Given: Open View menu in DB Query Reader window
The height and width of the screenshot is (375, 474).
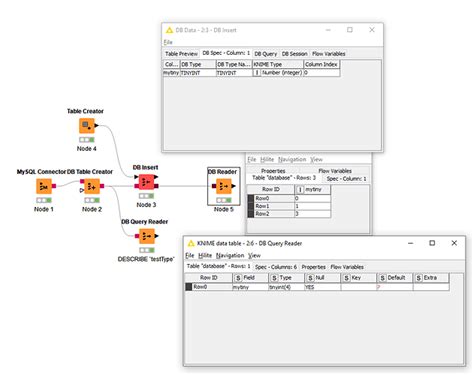Looking at the screenshot, I should (254, 255).
